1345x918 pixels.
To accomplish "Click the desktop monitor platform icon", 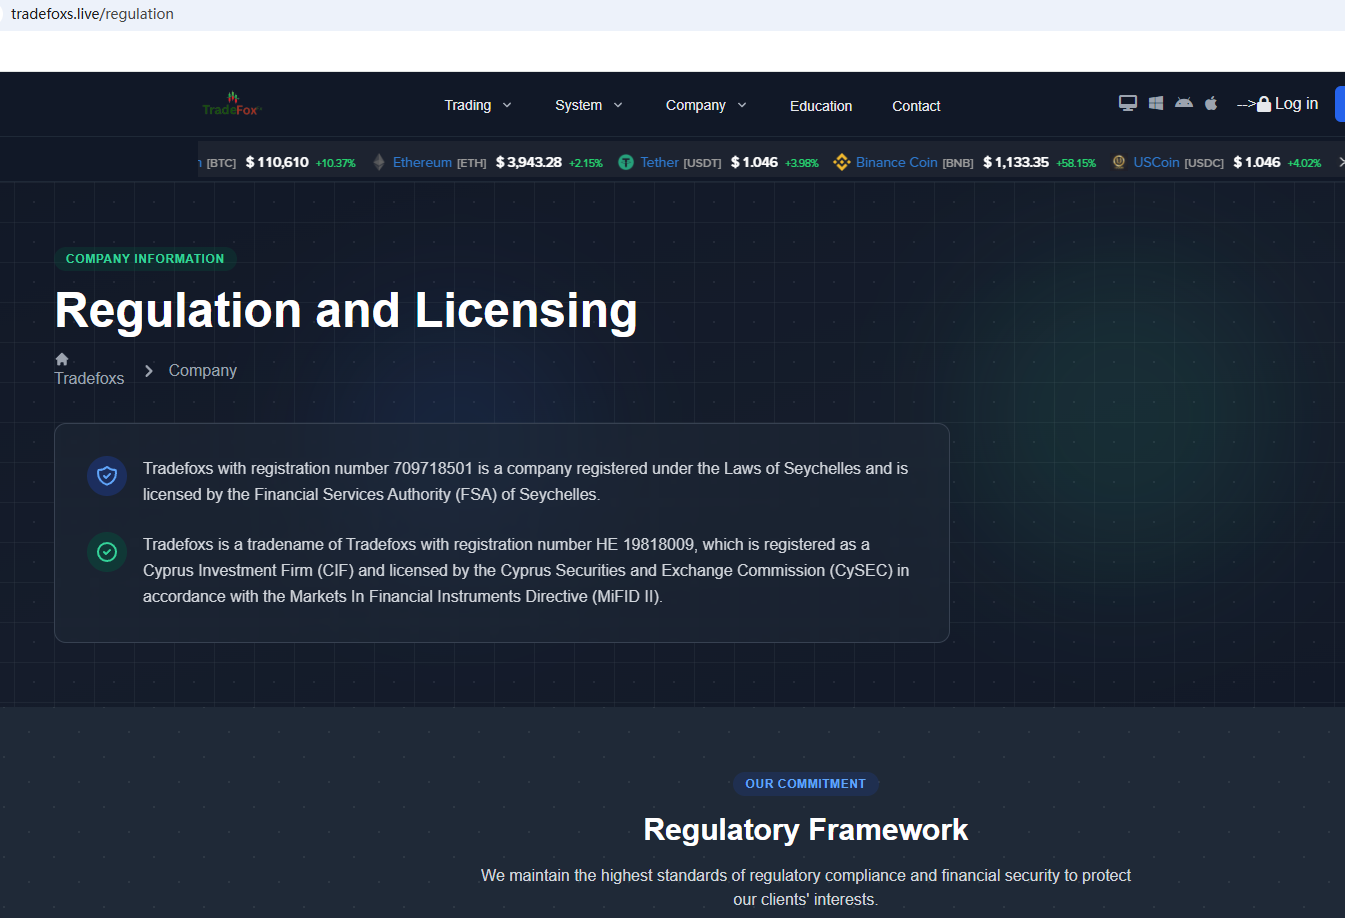I will tap(1128, 103).
